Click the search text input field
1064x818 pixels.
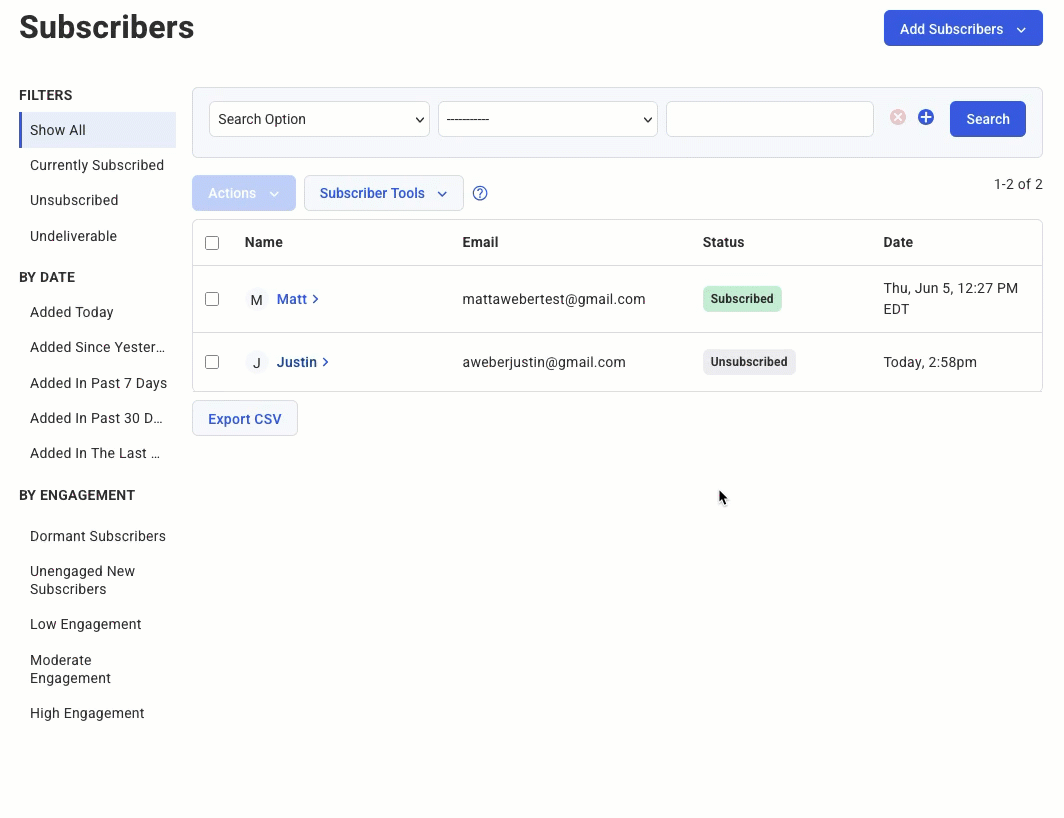tap(769, 119)
